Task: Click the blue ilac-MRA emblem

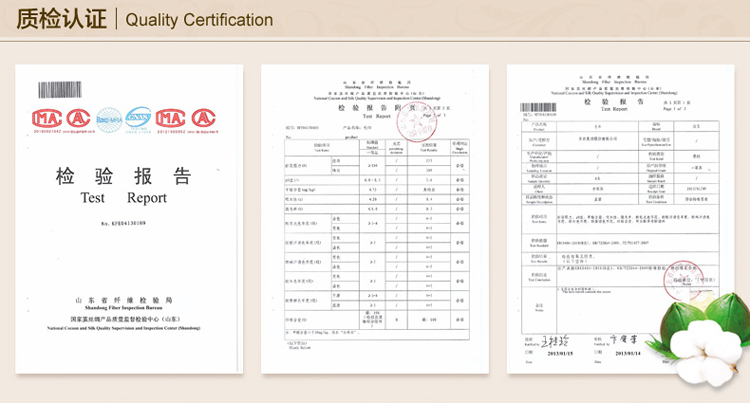Action: [108, 118]
